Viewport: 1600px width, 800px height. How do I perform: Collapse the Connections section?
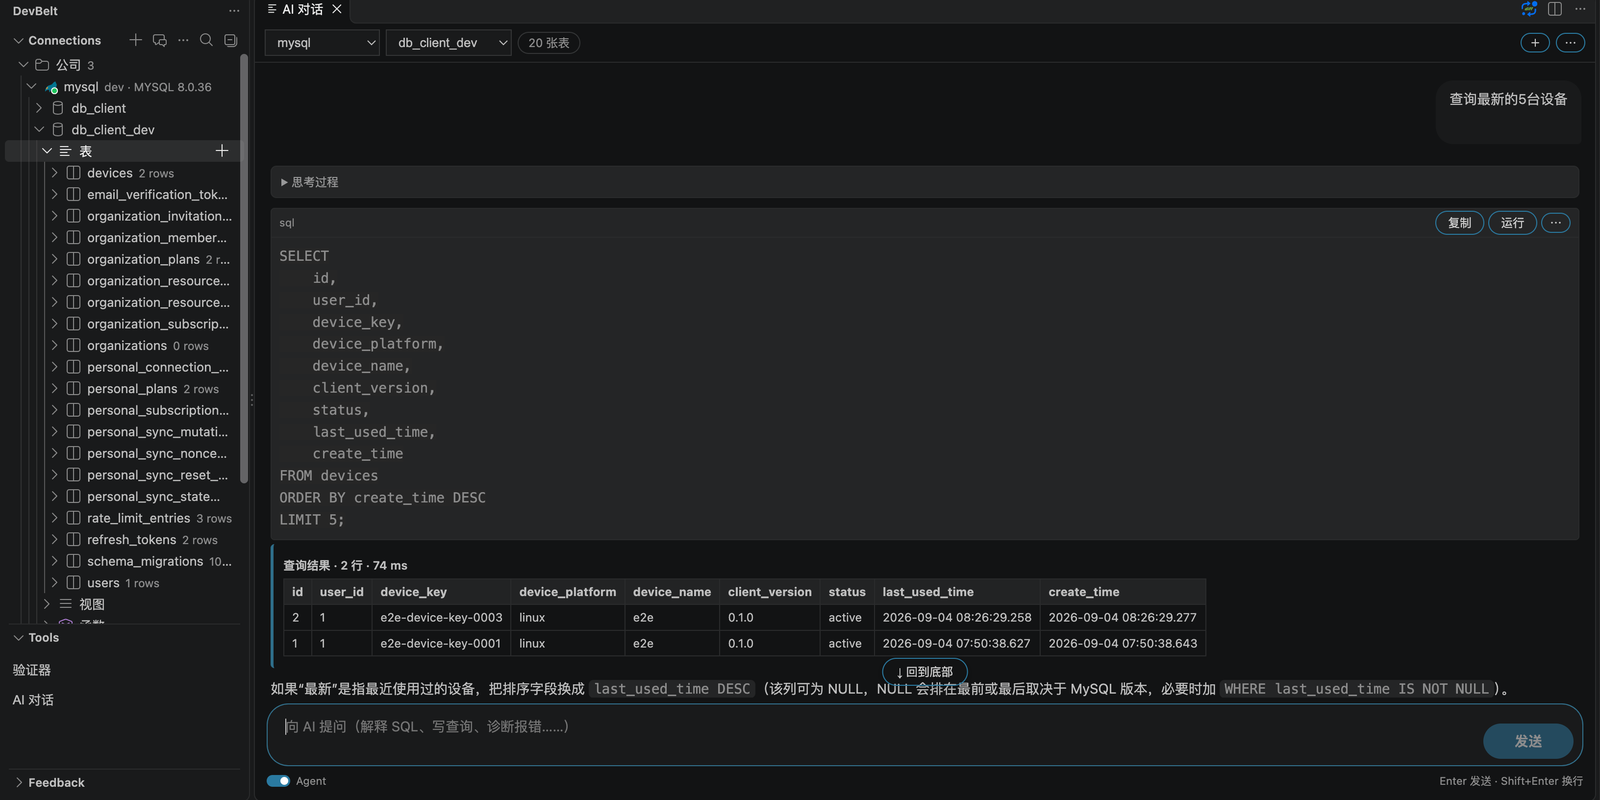(x=18, y=41)
